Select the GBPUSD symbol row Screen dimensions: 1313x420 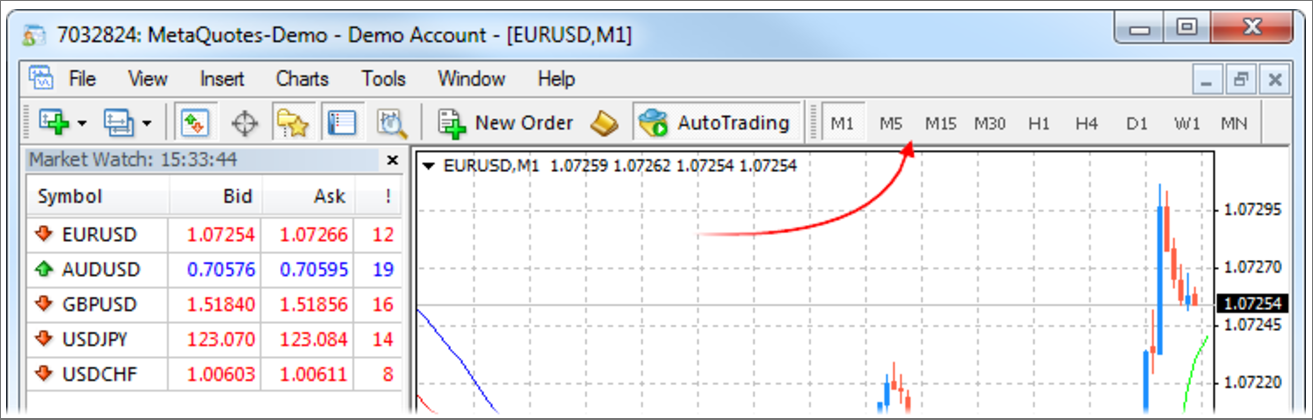pyautogui.click(x=215, y=304)
